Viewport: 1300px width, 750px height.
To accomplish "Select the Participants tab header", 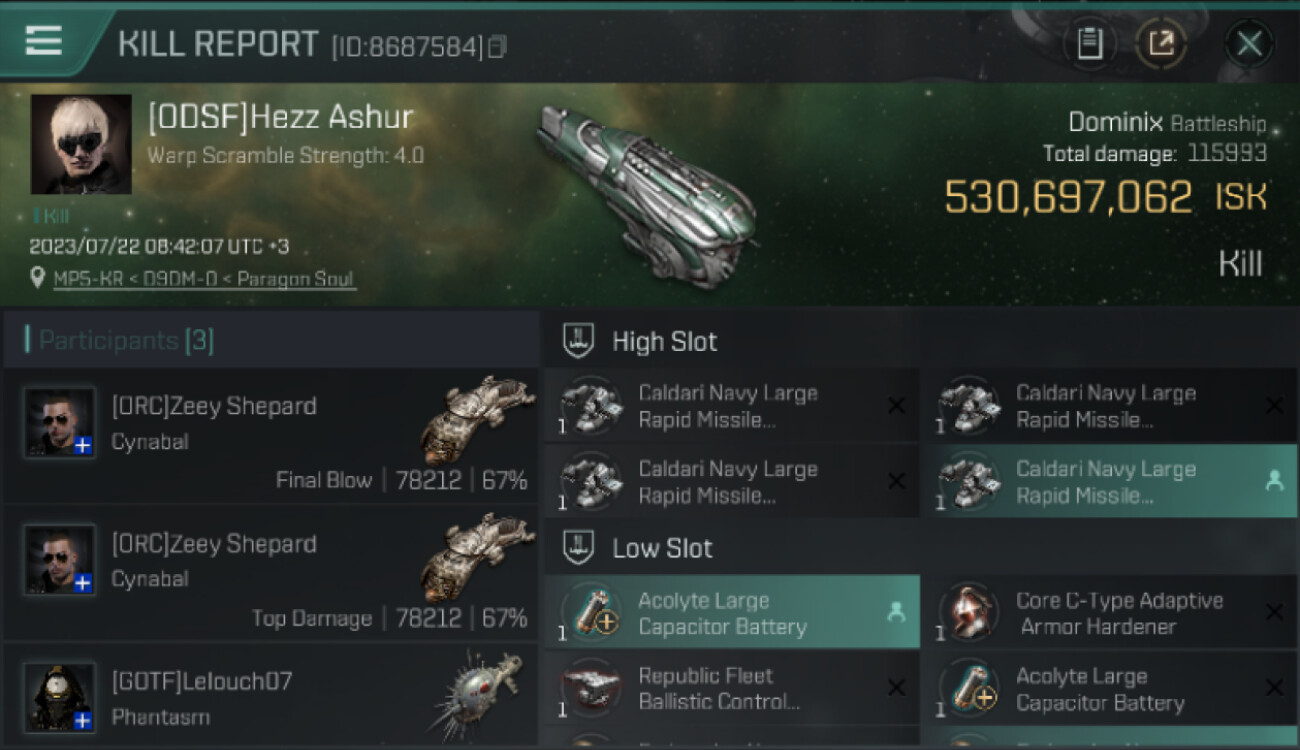I will coord(125,340).
